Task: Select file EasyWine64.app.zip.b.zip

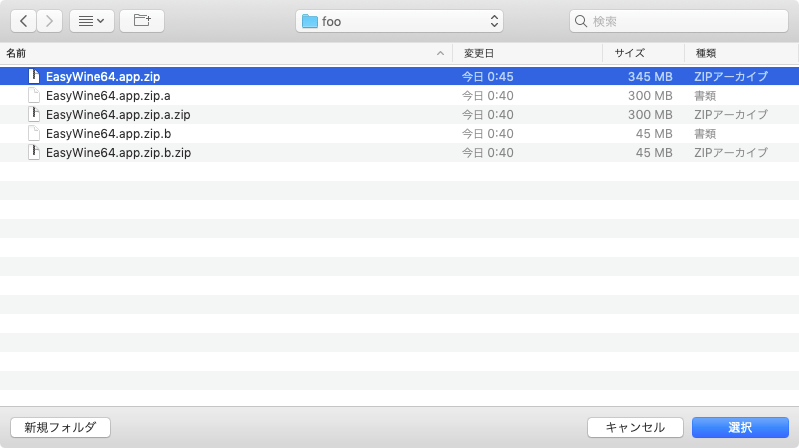Action: 400,152
